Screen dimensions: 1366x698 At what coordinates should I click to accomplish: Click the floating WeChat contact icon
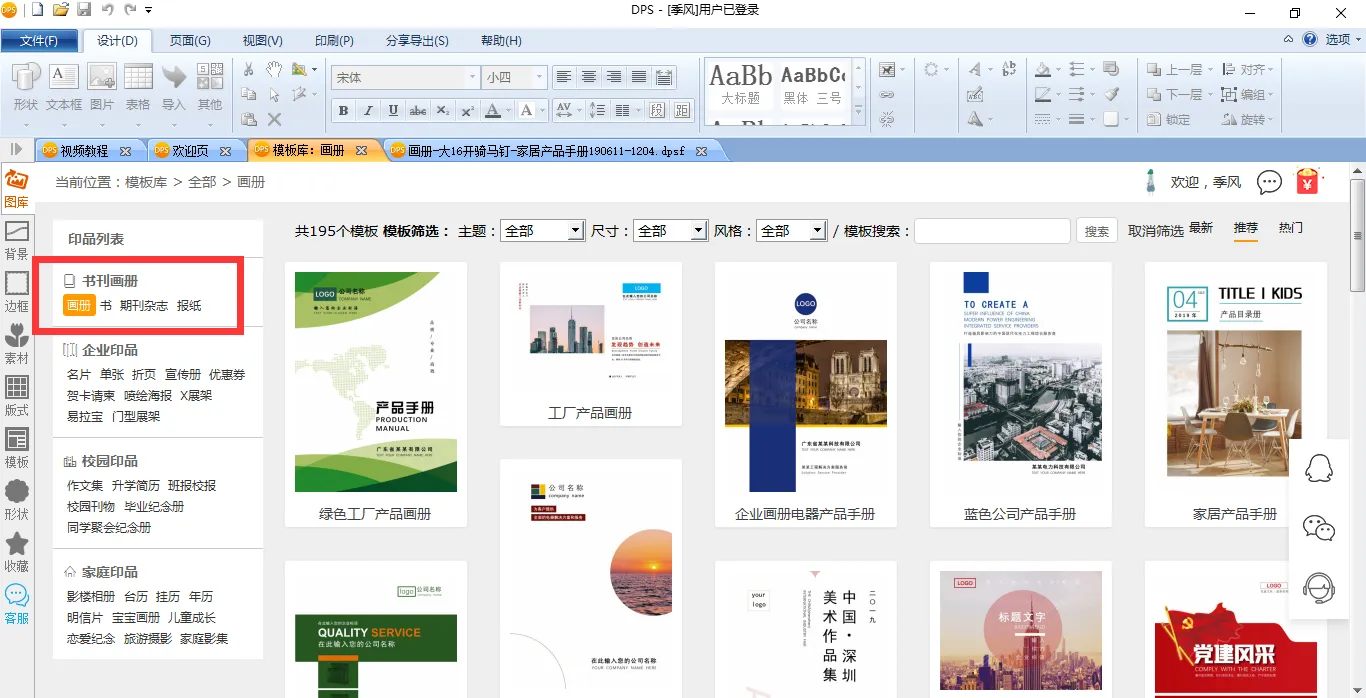pyautogui.click(x=1319, y=528)
